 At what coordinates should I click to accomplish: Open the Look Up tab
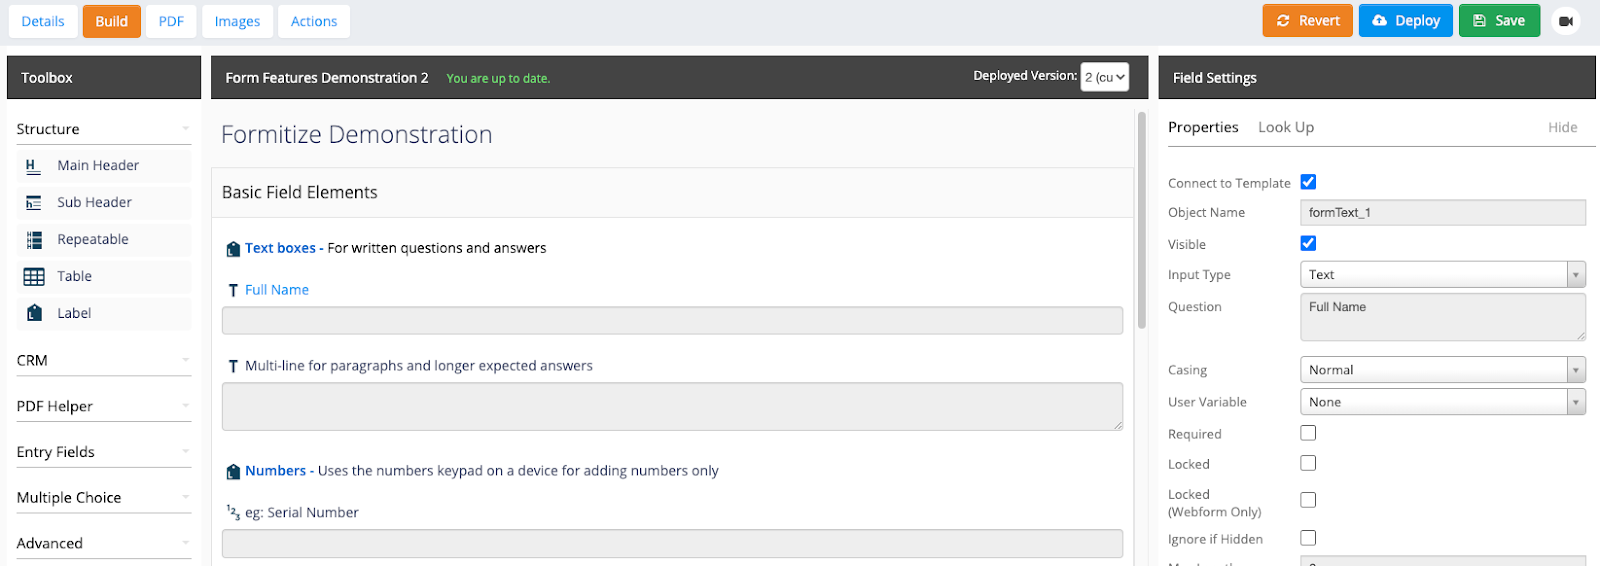point(1286,127)
